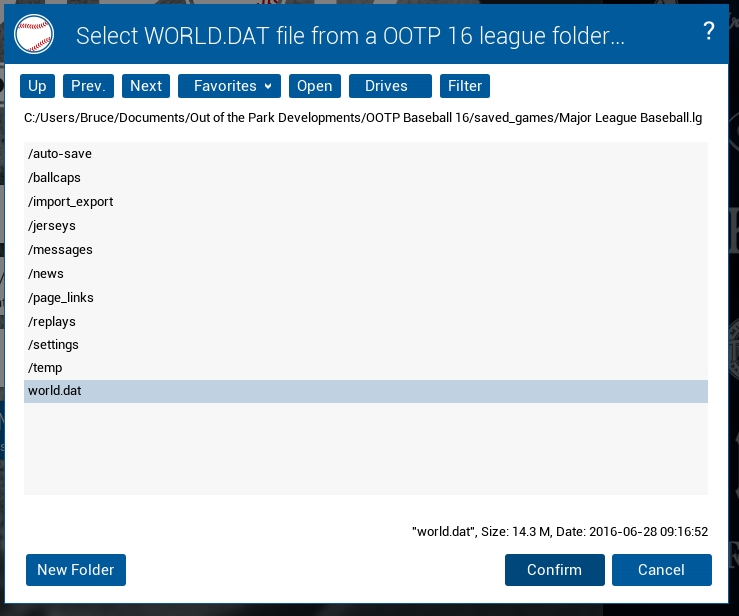Open the Filter options
The width and height of the screenshot is (739, 616).
(x=465, y=86)
